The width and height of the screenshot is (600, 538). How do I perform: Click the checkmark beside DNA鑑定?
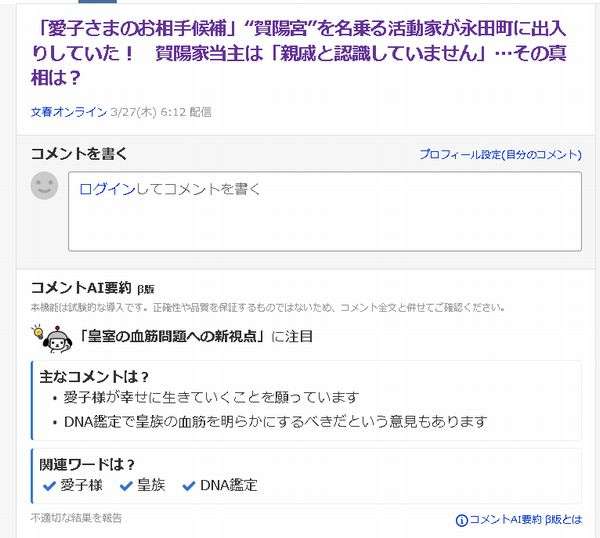coord(189,486)
